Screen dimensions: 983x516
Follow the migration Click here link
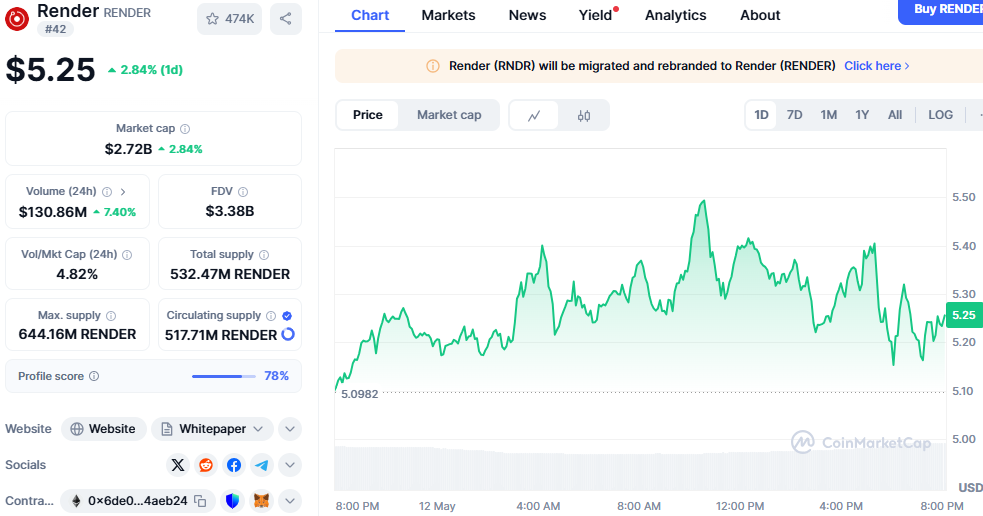click(x=876, y=66)
